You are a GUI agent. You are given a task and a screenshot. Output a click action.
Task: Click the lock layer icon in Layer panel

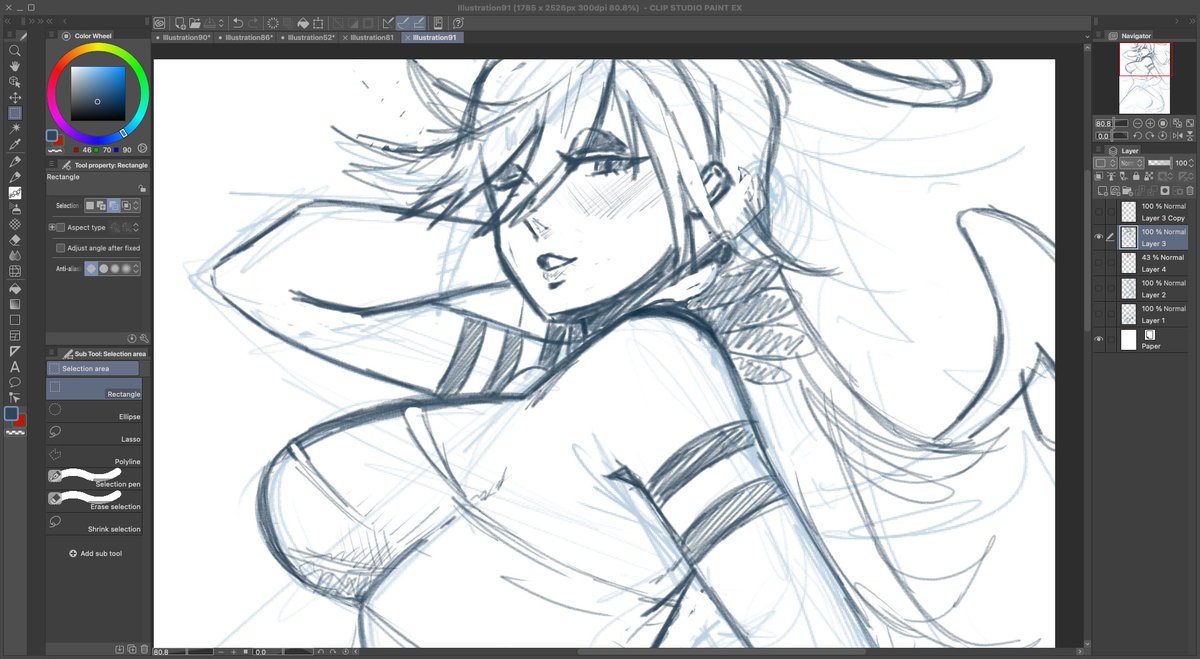pyautogui.click(x=1136, y=175)
